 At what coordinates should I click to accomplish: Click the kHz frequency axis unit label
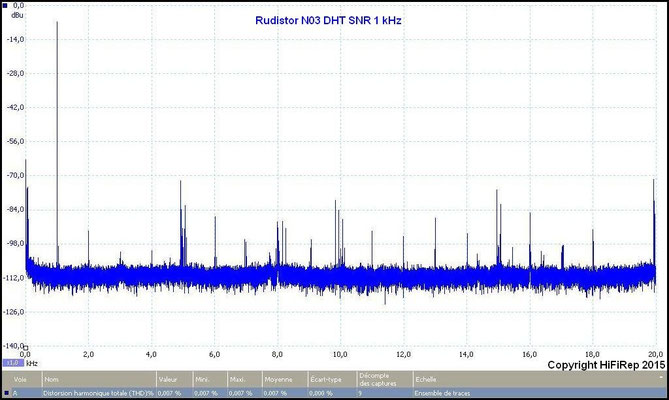click(31, 363)
